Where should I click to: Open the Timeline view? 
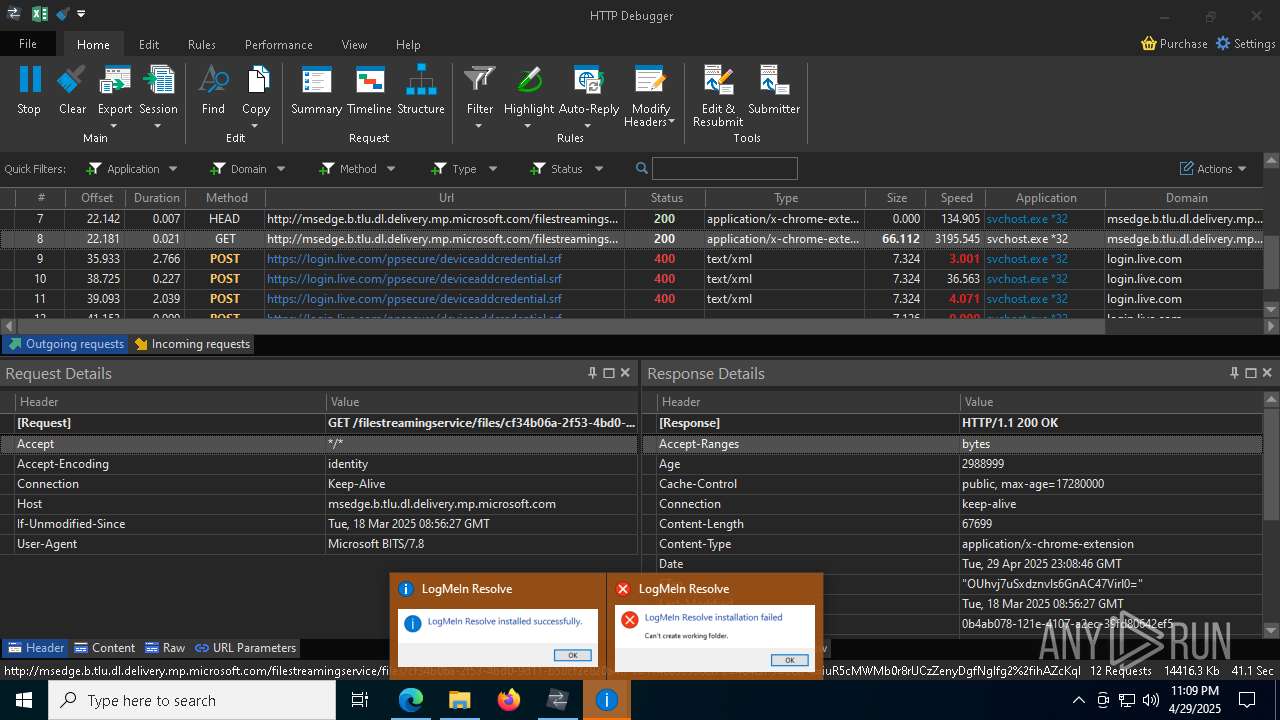[369, 90]
